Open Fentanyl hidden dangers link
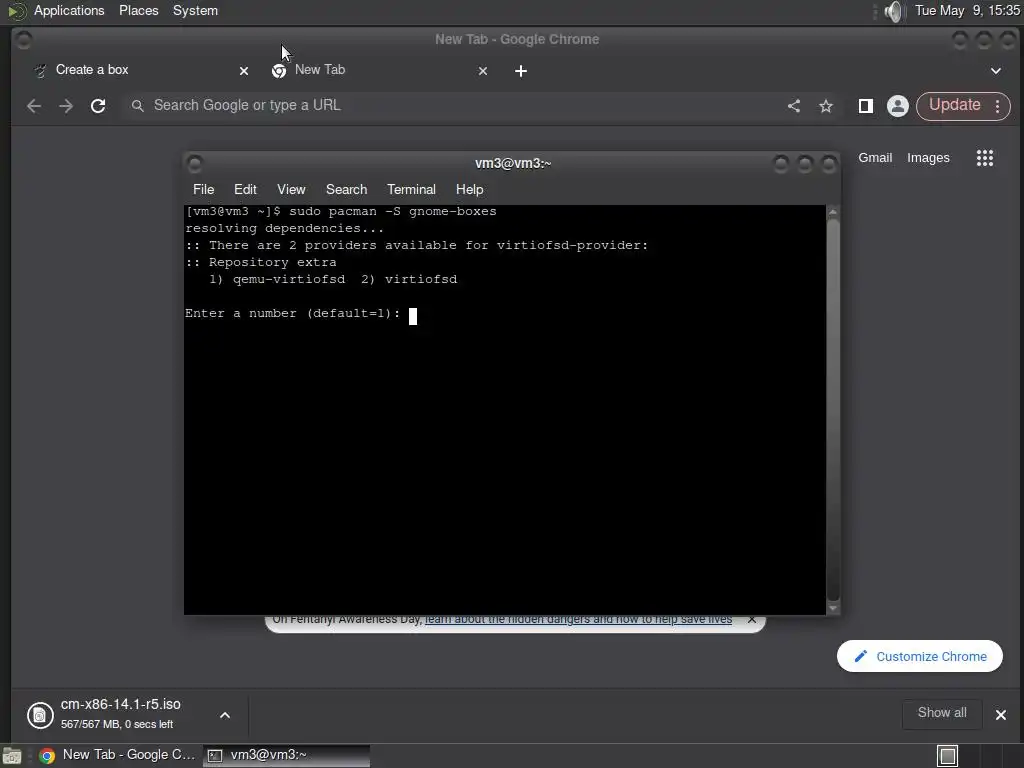Screen dimensions: 1024x768 pos(578,619)
